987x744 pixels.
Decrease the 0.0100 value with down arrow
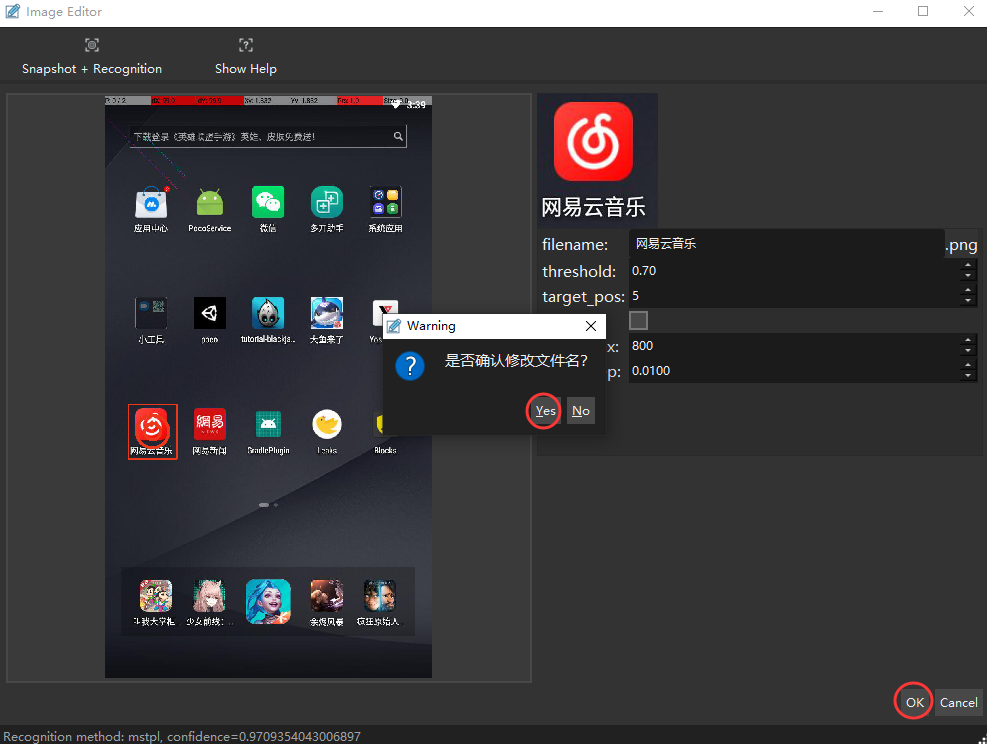pos(968,376)
